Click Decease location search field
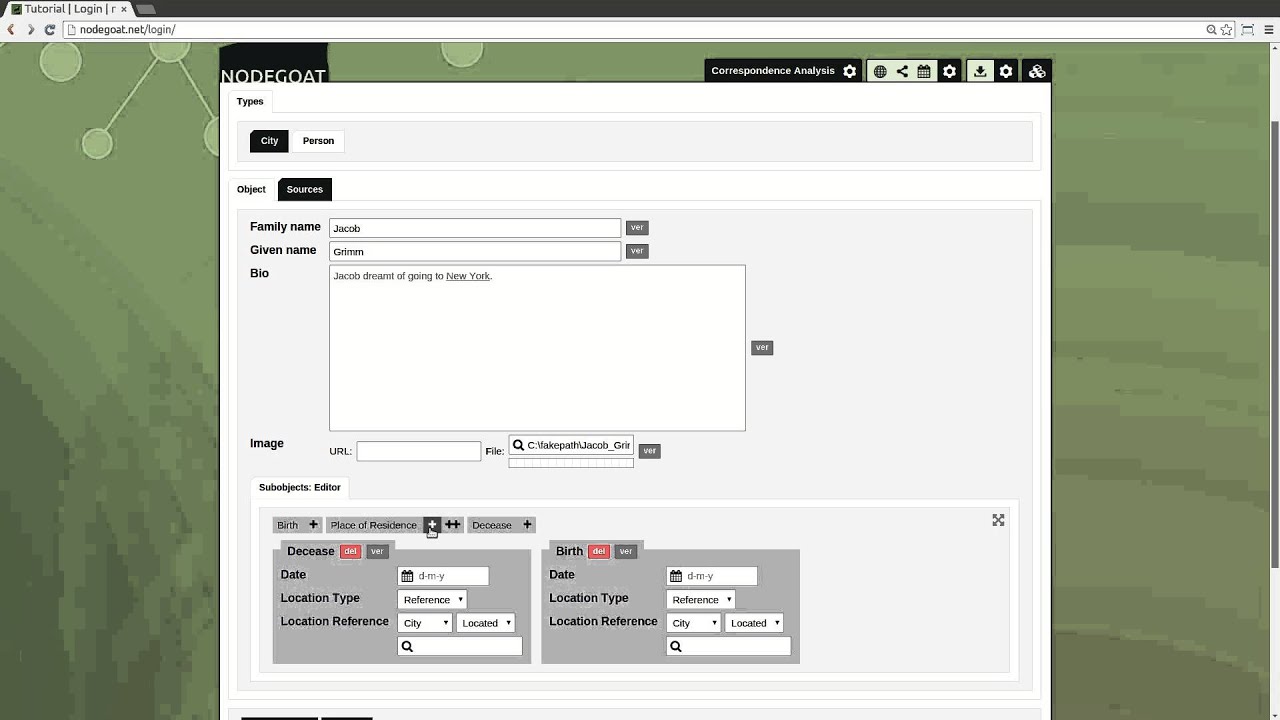This screenshot has height=720, width=1280. tap(460, 646)
